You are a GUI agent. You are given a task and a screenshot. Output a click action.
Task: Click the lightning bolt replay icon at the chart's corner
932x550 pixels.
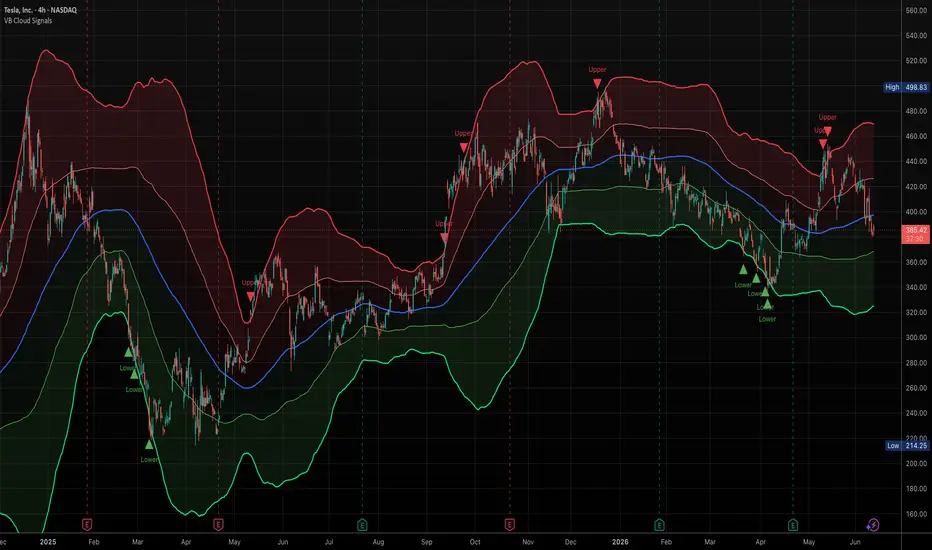(x=872, y=524)
